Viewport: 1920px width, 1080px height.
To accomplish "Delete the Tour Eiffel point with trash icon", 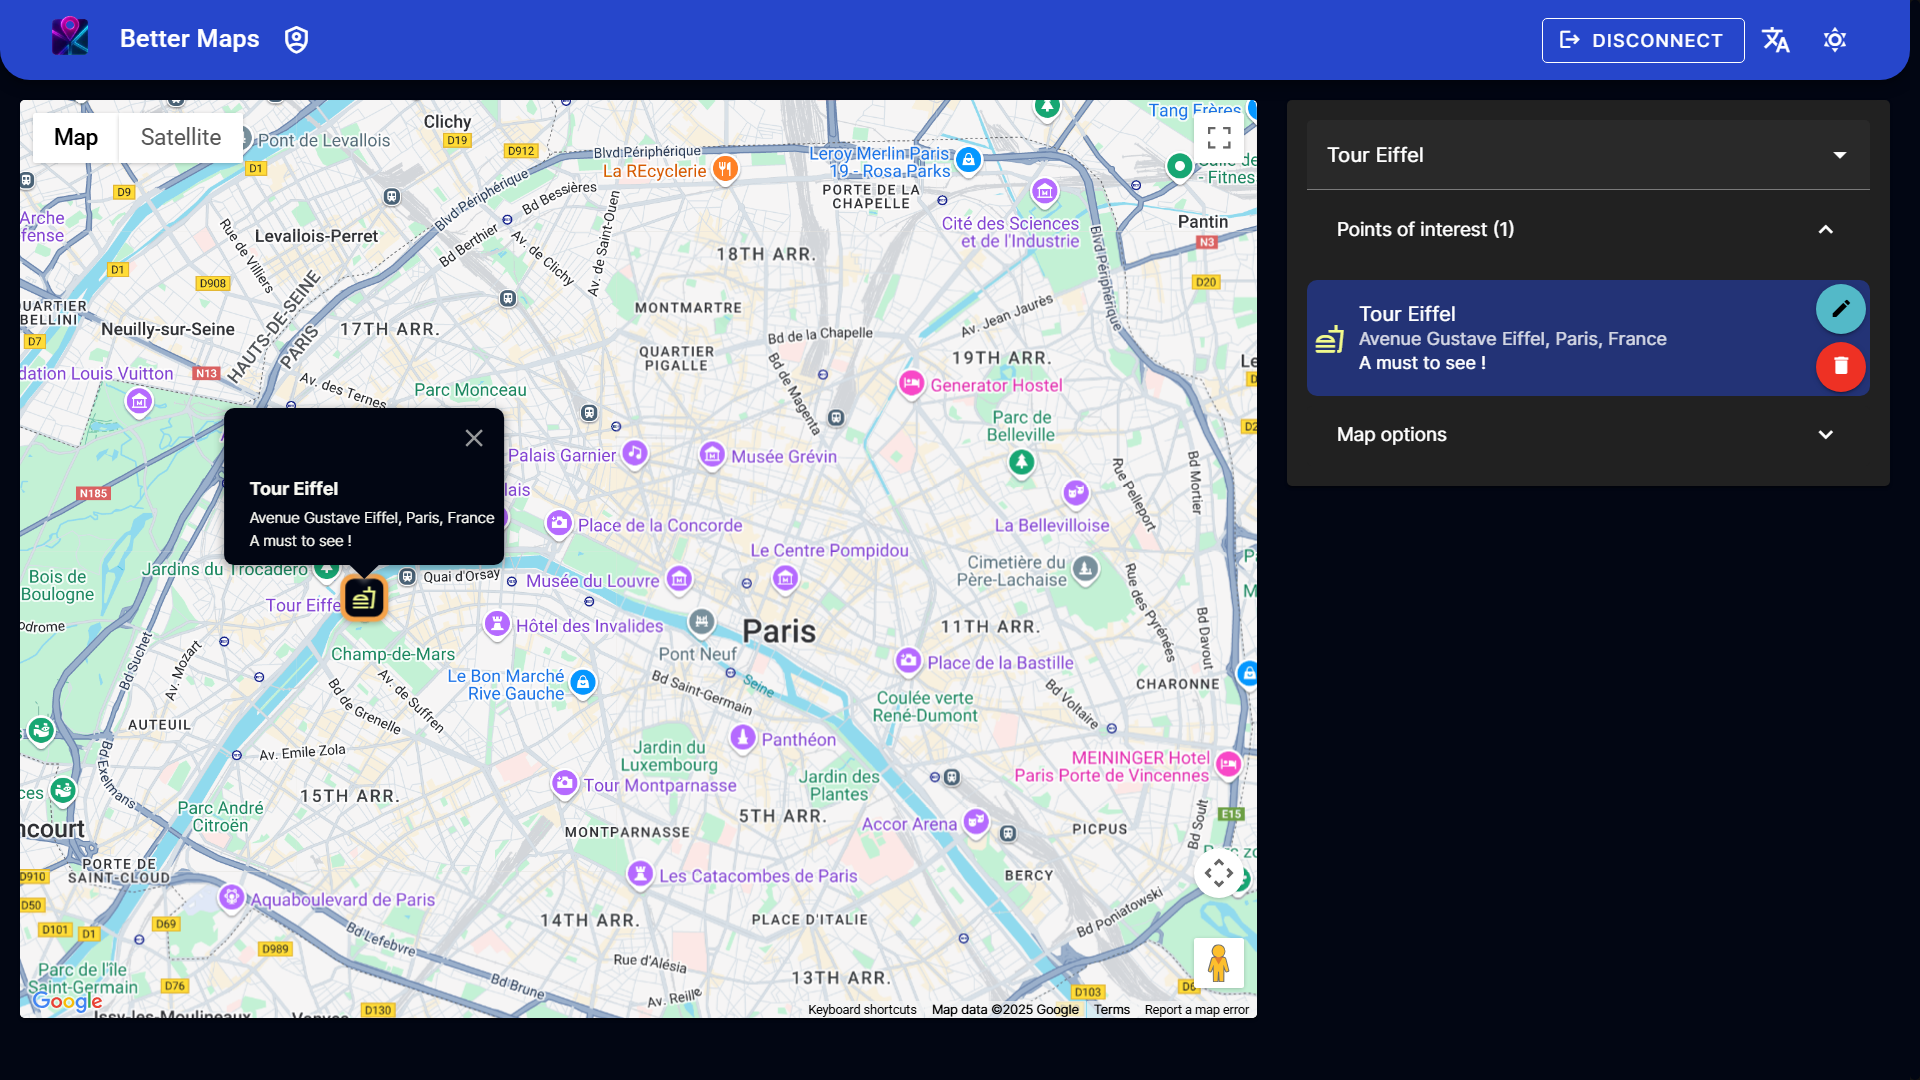I will click(1840, 366).
